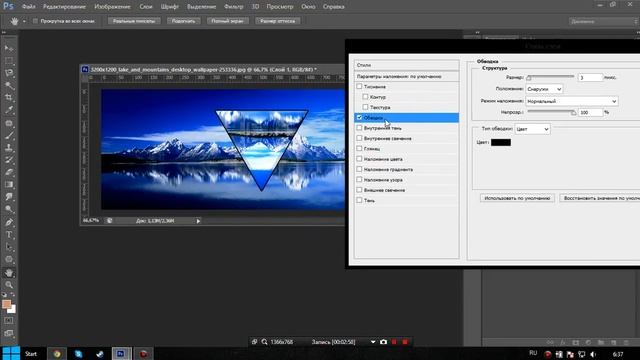Select the Zoom tool in toolbox
The width and height of the screenshot is (640, 360).
(x=9, y=284)
